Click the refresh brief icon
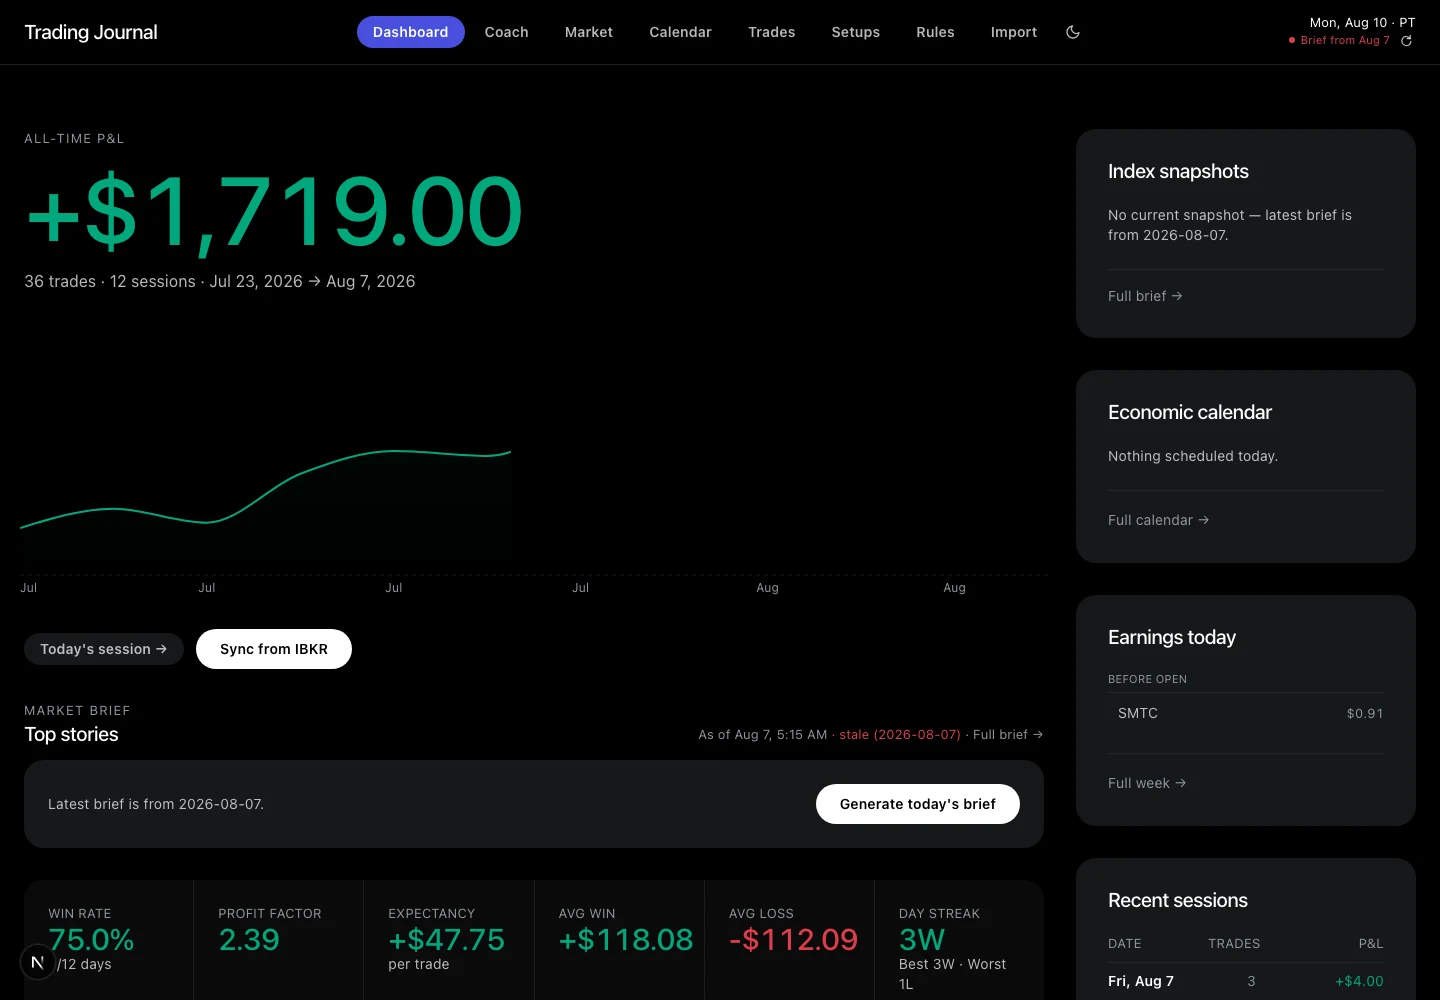The height and width of the screenshot is (1000, 1440). pyautogui.click(x=1406, y=41)
